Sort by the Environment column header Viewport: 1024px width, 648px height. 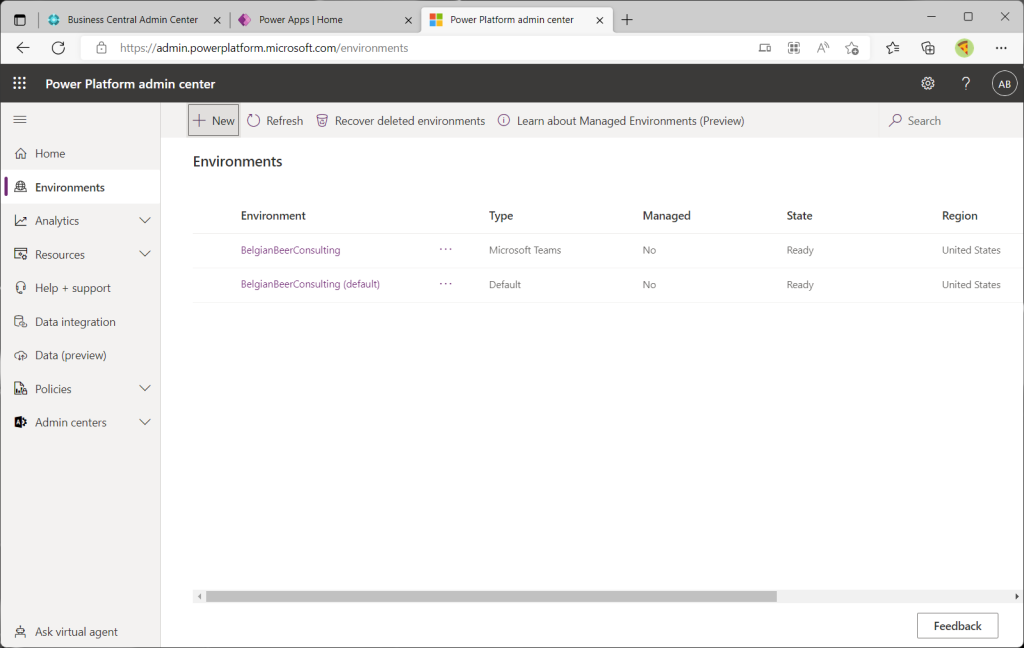coord(273,216)
